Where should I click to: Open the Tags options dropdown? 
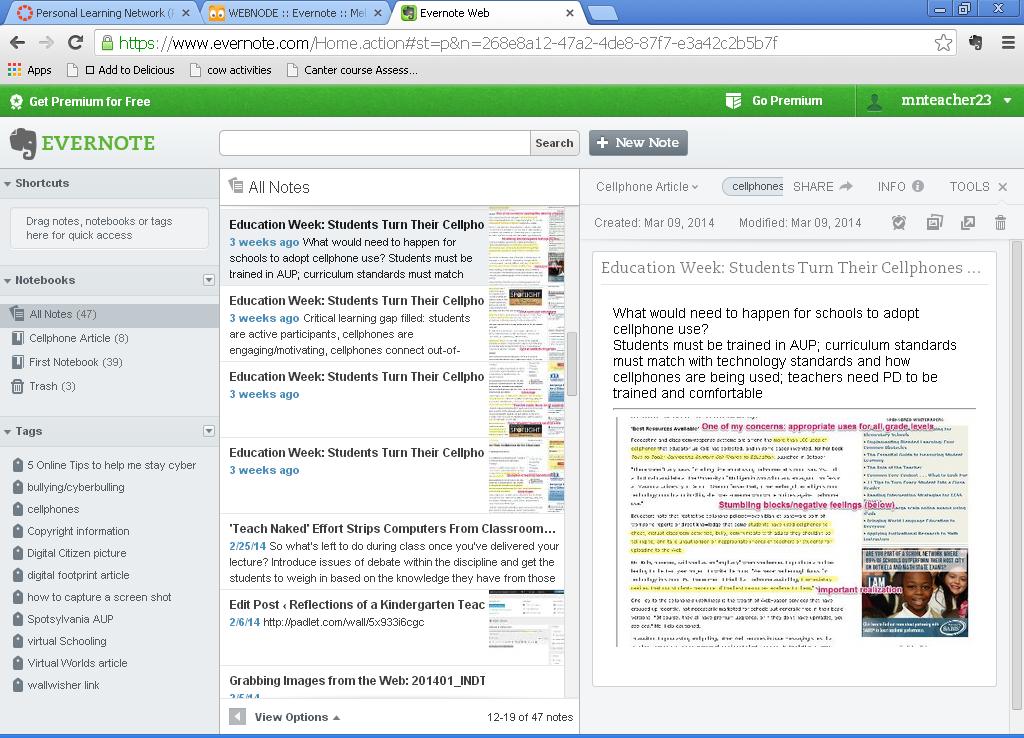[x=209, y=431]
